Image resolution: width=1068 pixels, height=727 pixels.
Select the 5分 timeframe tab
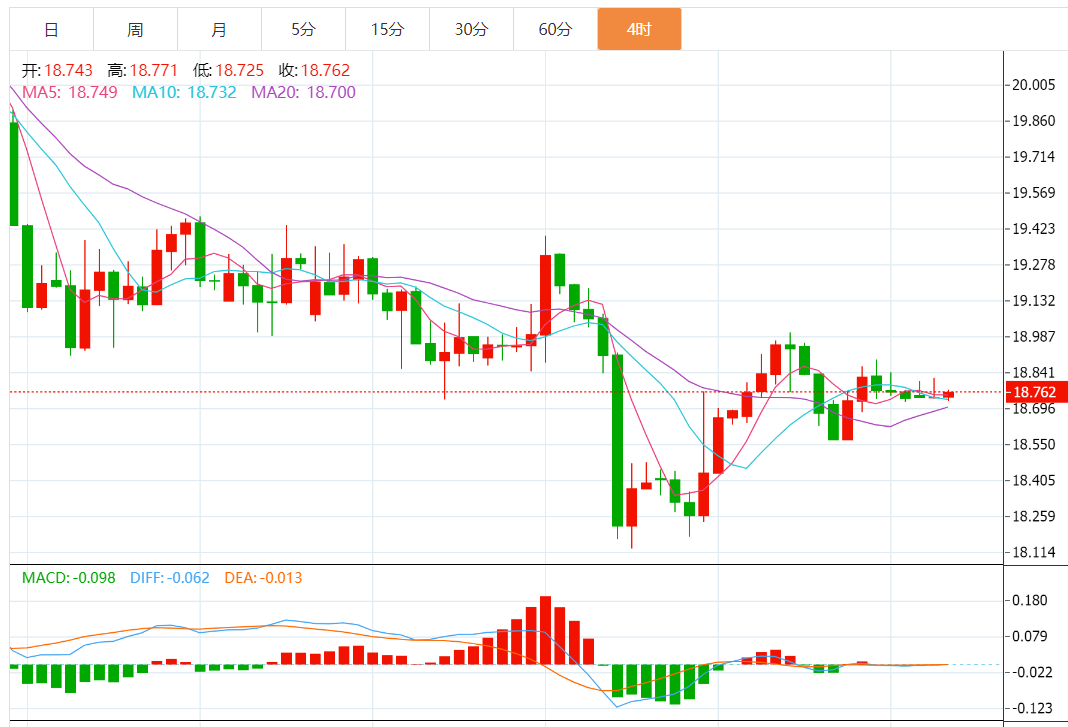303,29
